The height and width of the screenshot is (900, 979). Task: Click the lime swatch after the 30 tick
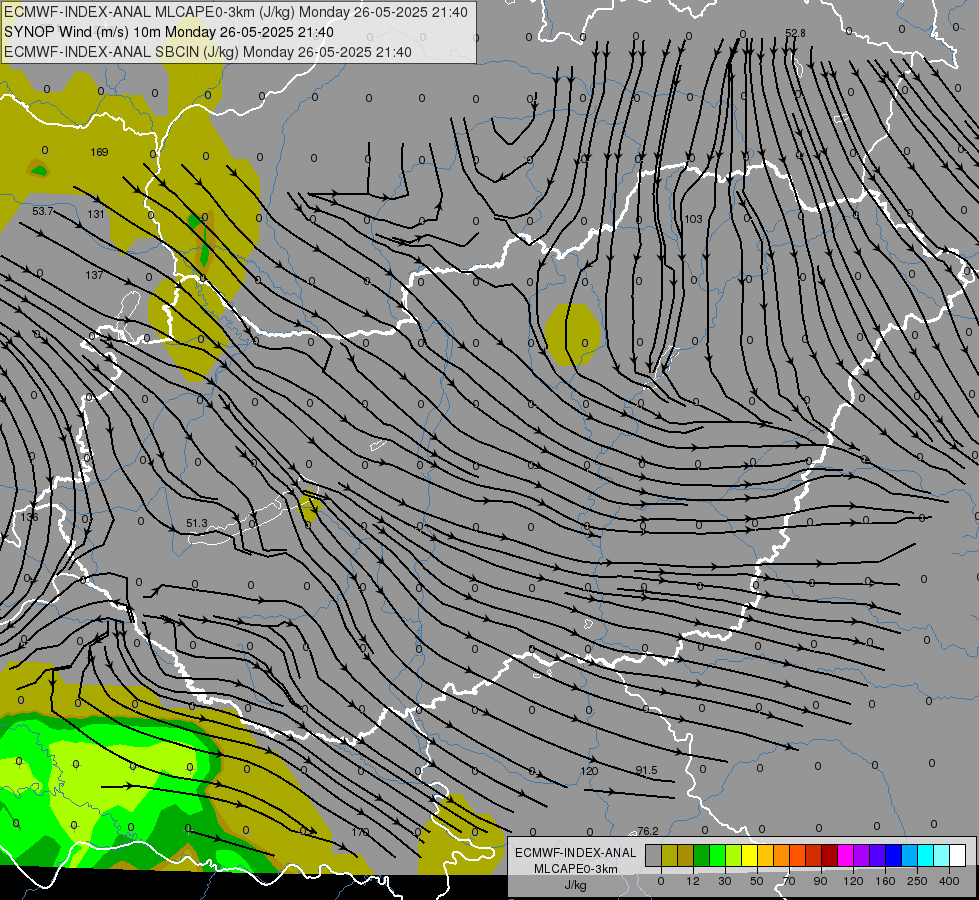click(734, 855)
